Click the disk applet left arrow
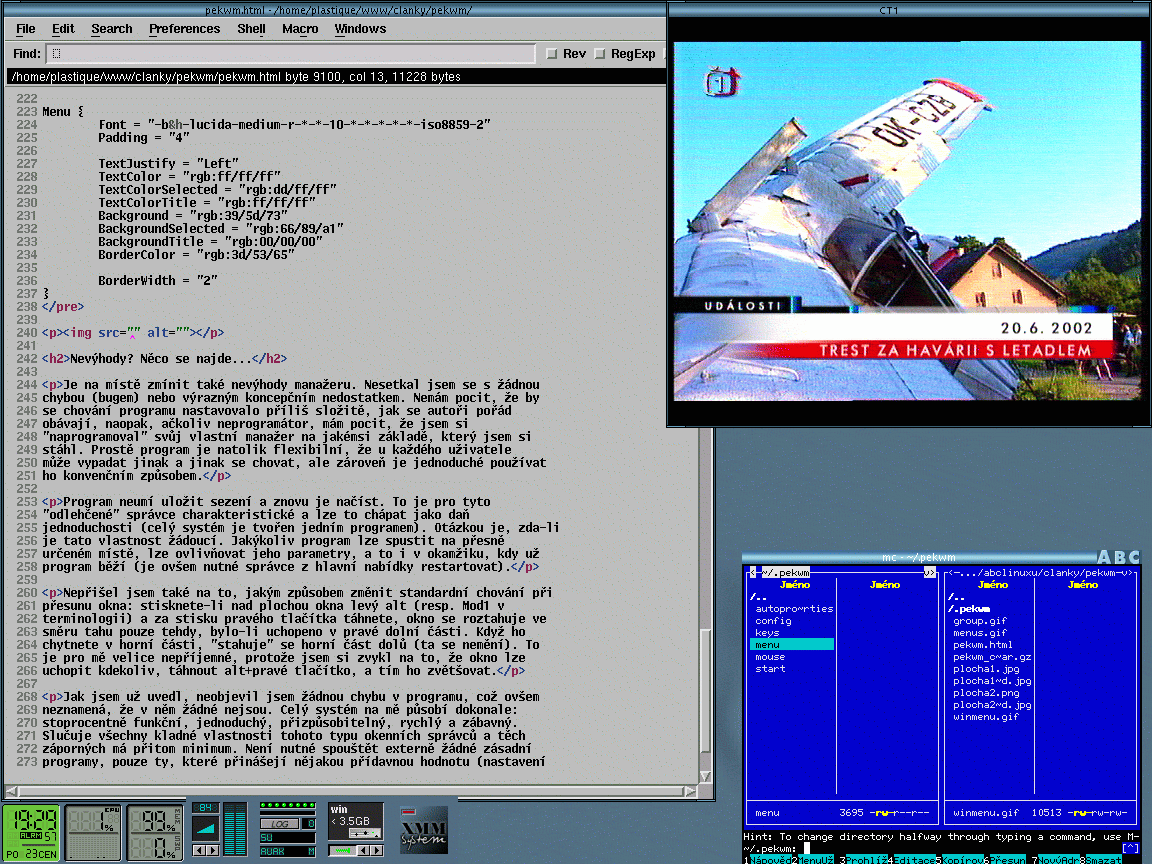Image resolution: width=1152 pixels, height=864 pixels. pyautogui.click(x=363, y=851)
